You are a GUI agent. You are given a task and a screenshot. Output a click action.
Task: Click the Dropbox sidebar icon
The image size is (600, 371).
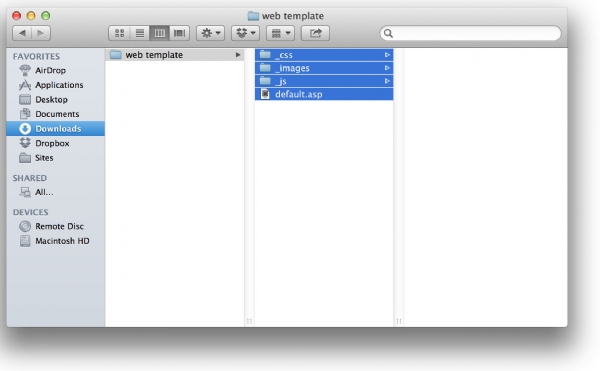click(x=25, y=143)
